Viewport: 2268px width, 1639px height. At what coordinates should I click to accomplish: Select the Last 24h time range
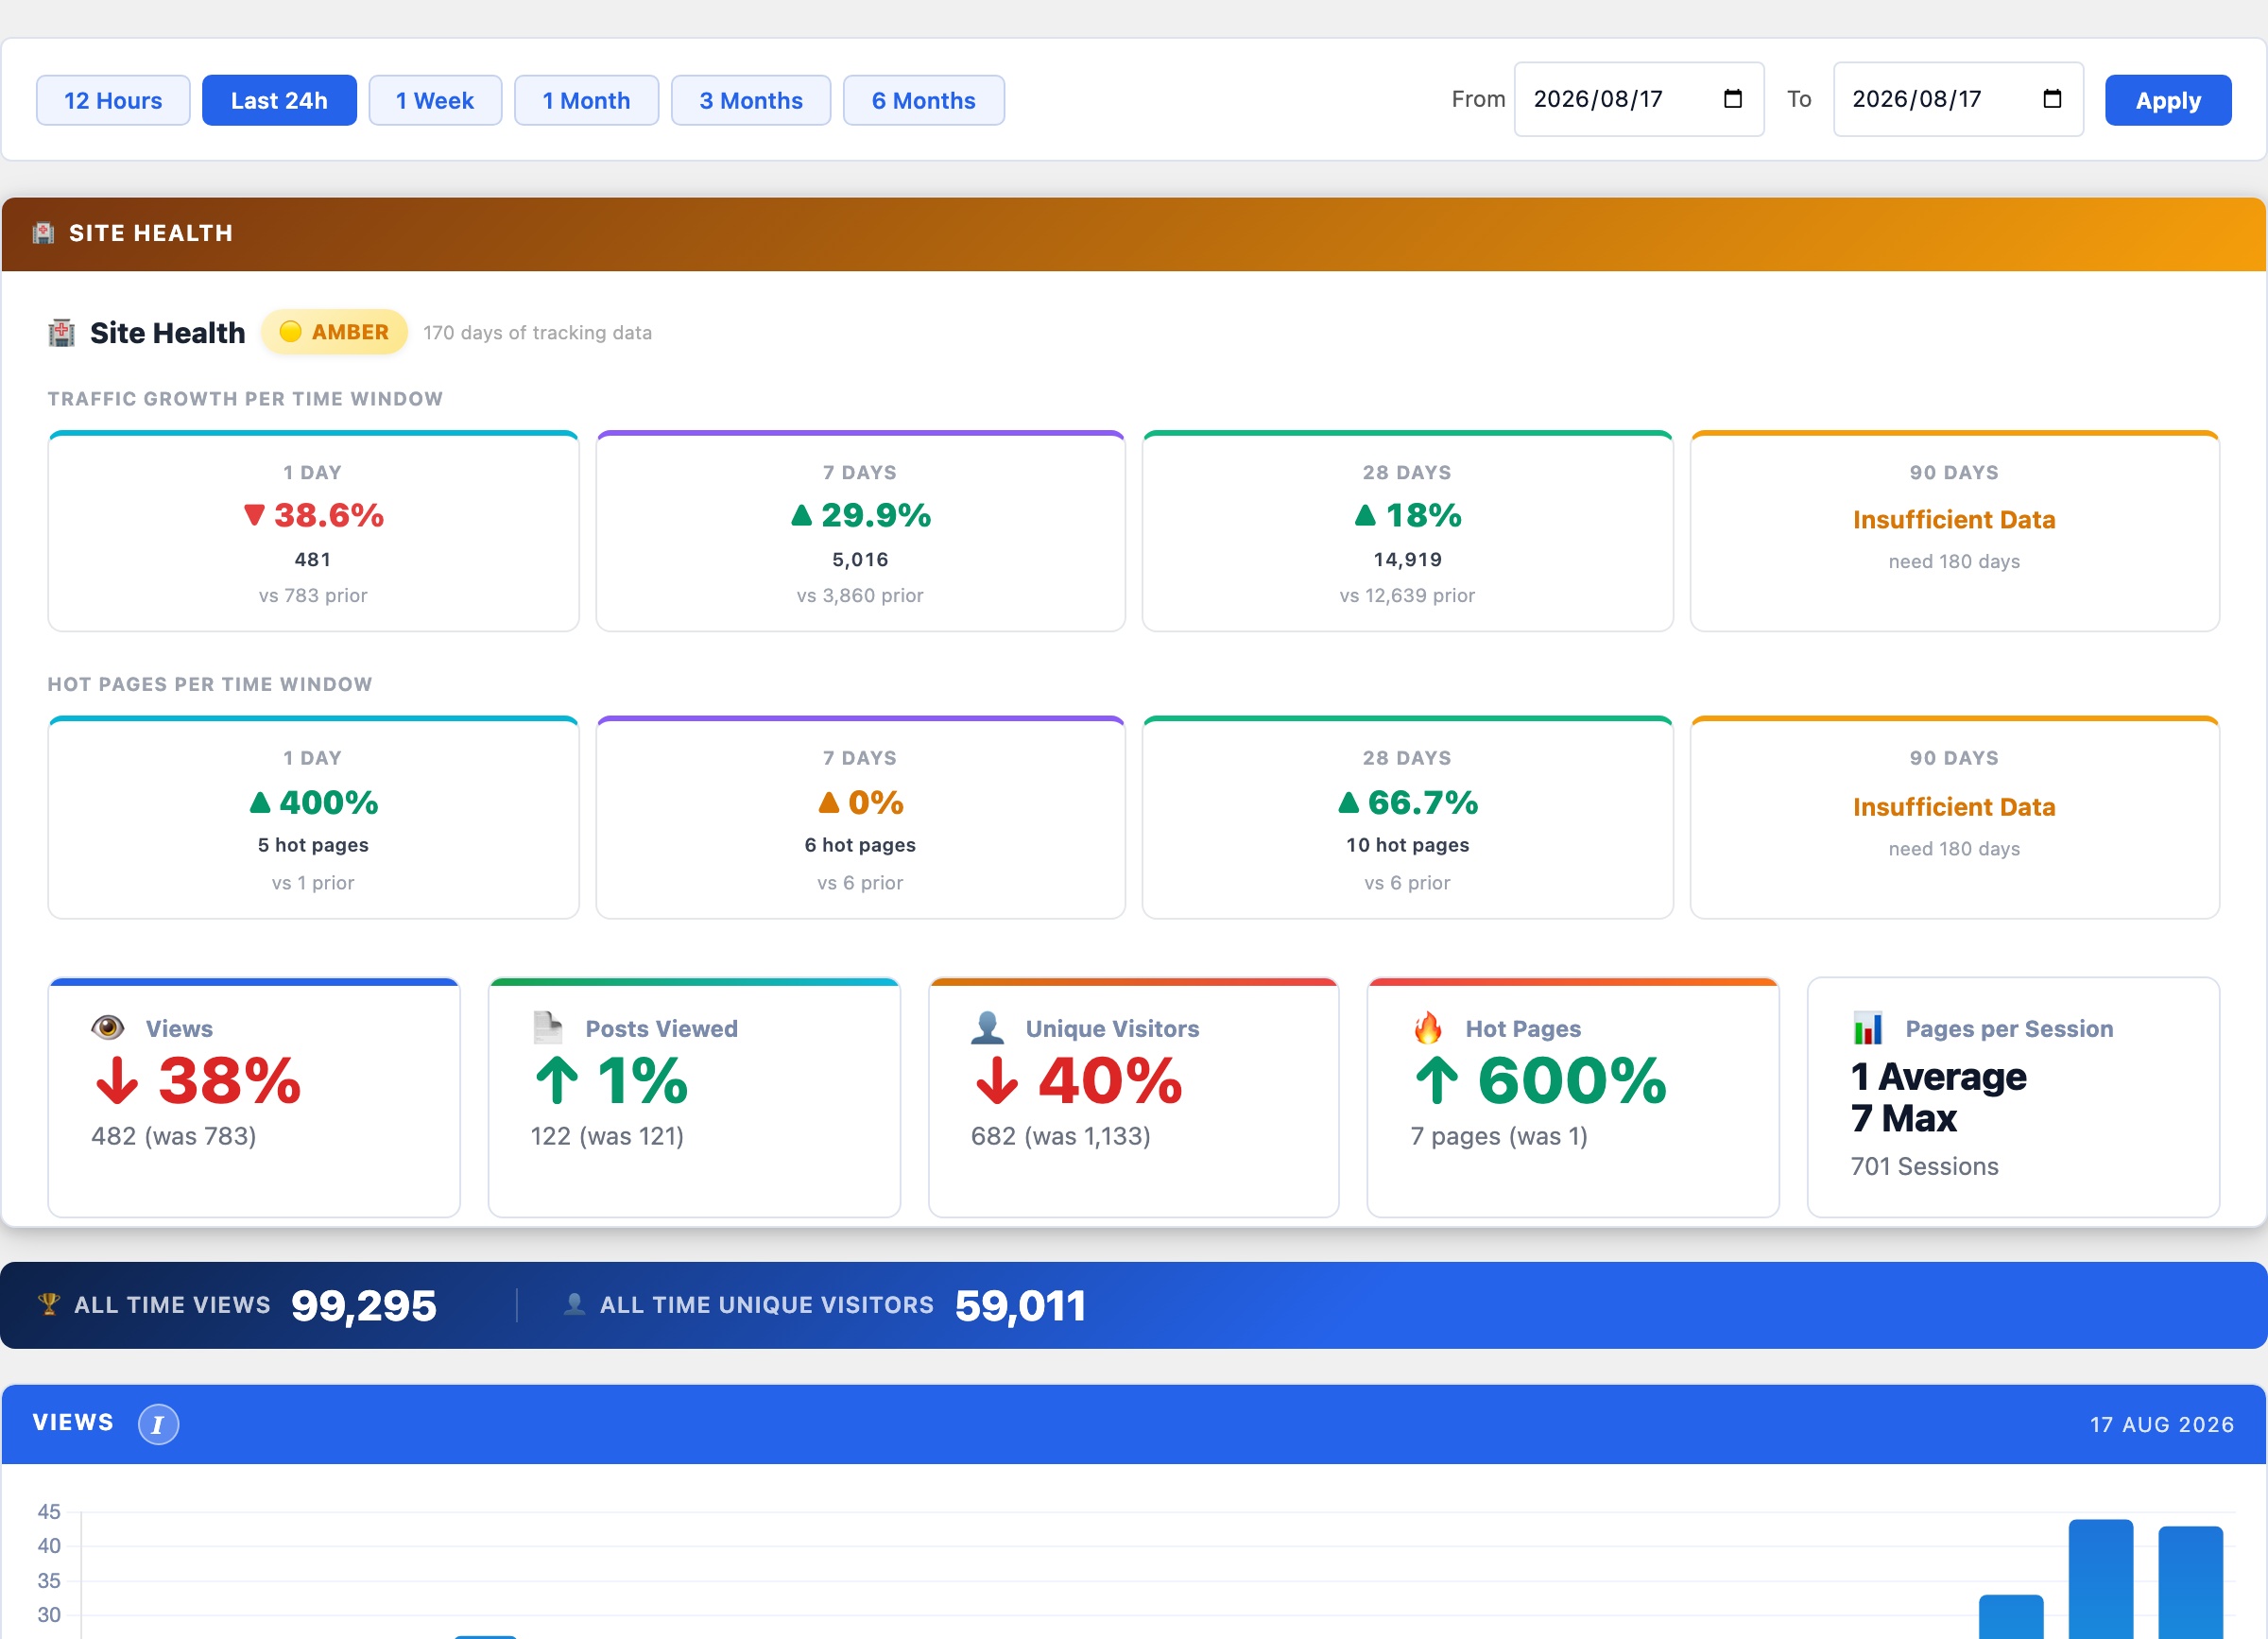tap(279, 100)
